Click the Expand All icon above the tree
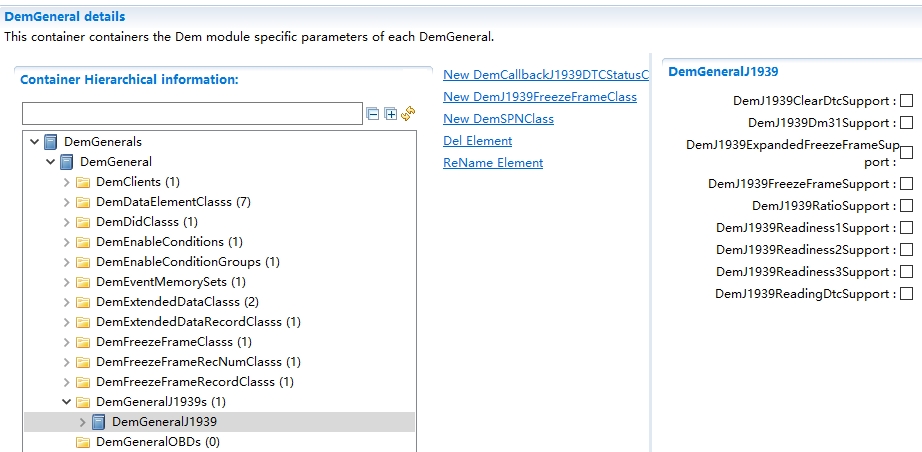Screen dimensions: 922x452 (390, 114)
